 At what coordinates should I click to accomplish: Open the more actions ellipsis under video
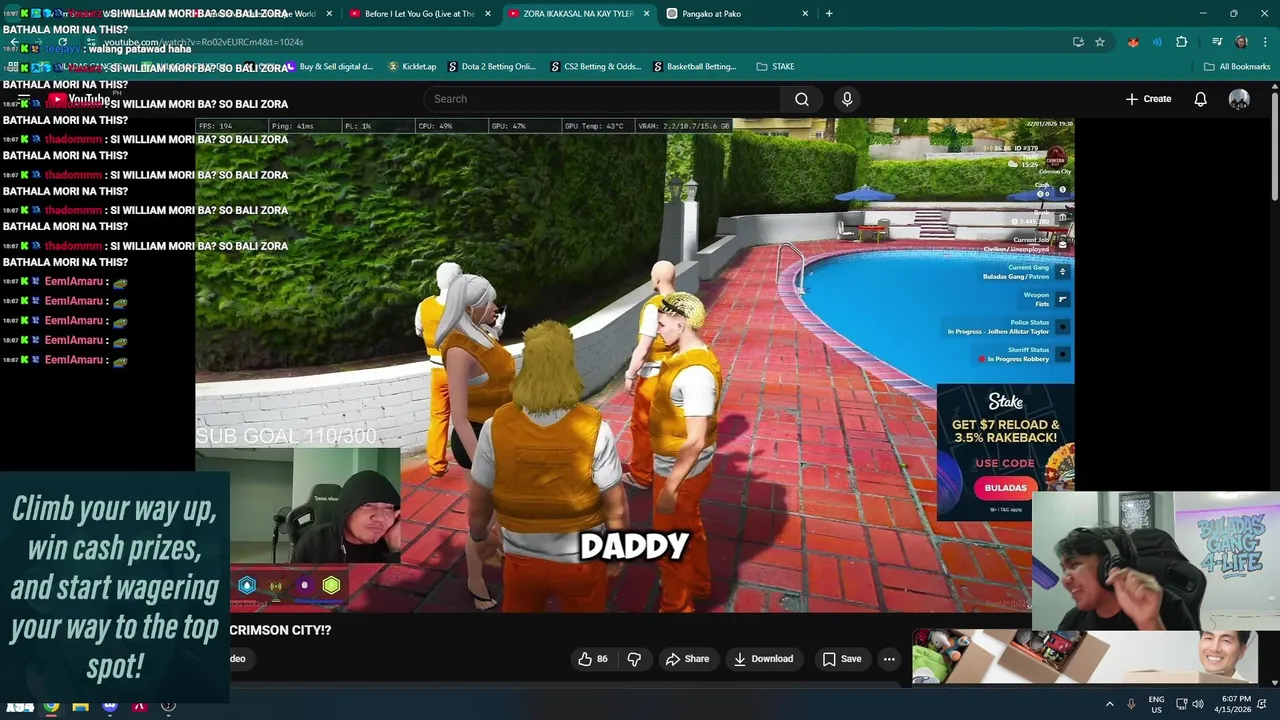point(889,659)
